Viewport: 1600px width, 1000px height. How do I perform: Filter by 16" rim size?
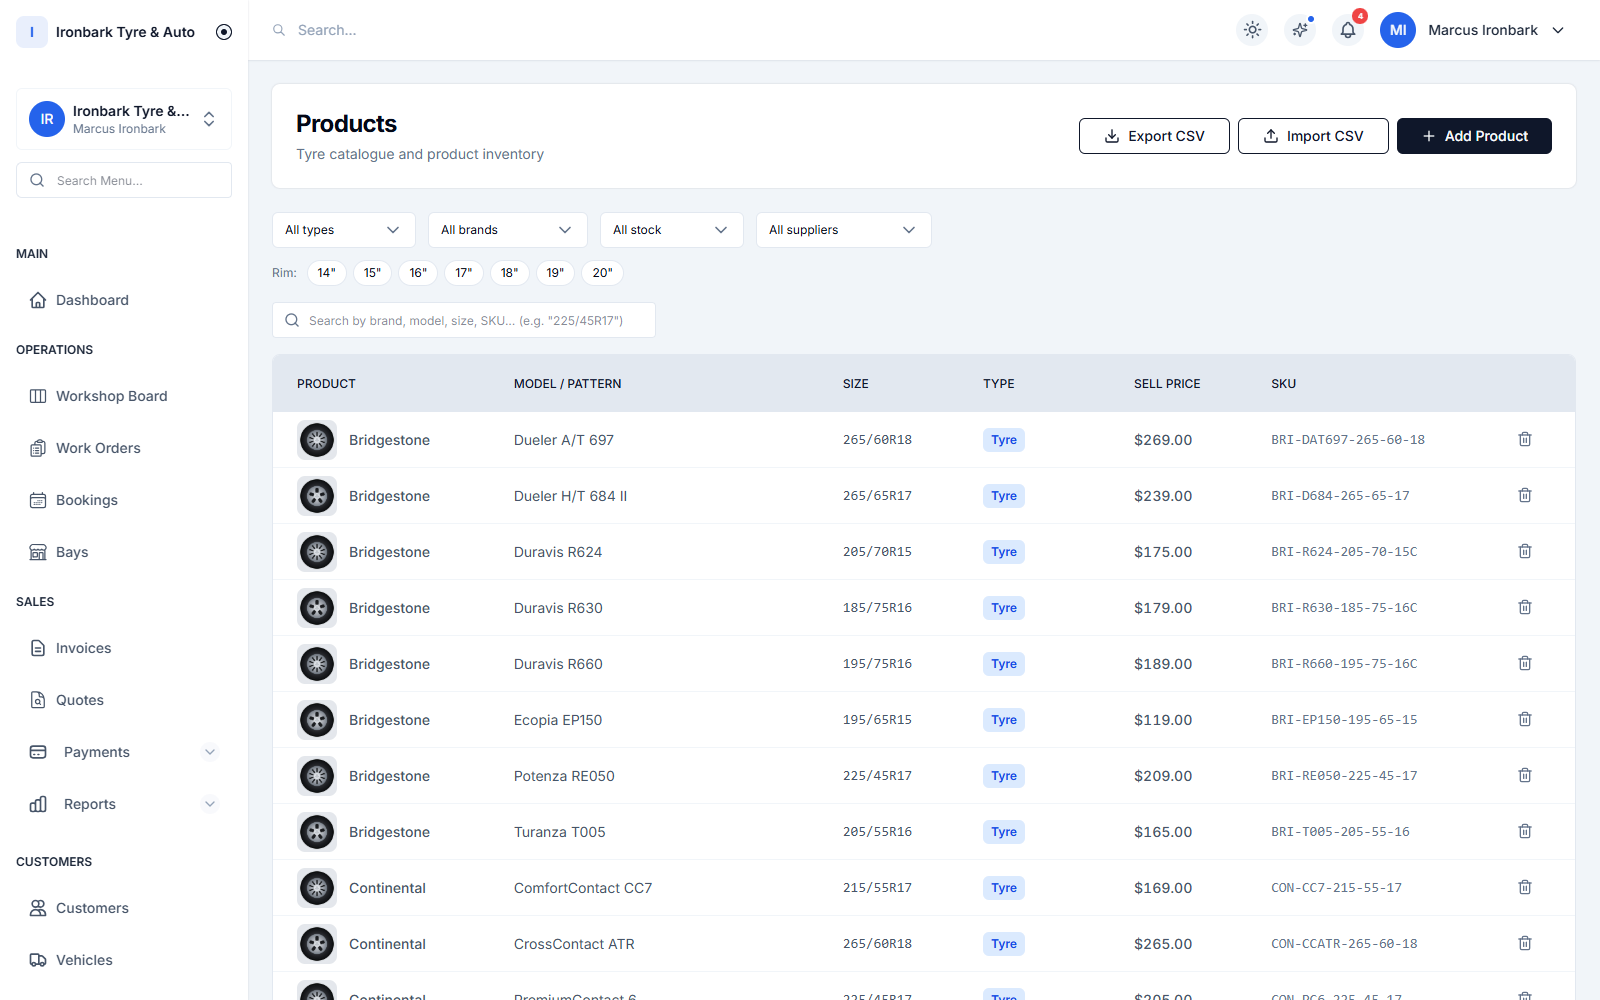[x=418, y=273]
